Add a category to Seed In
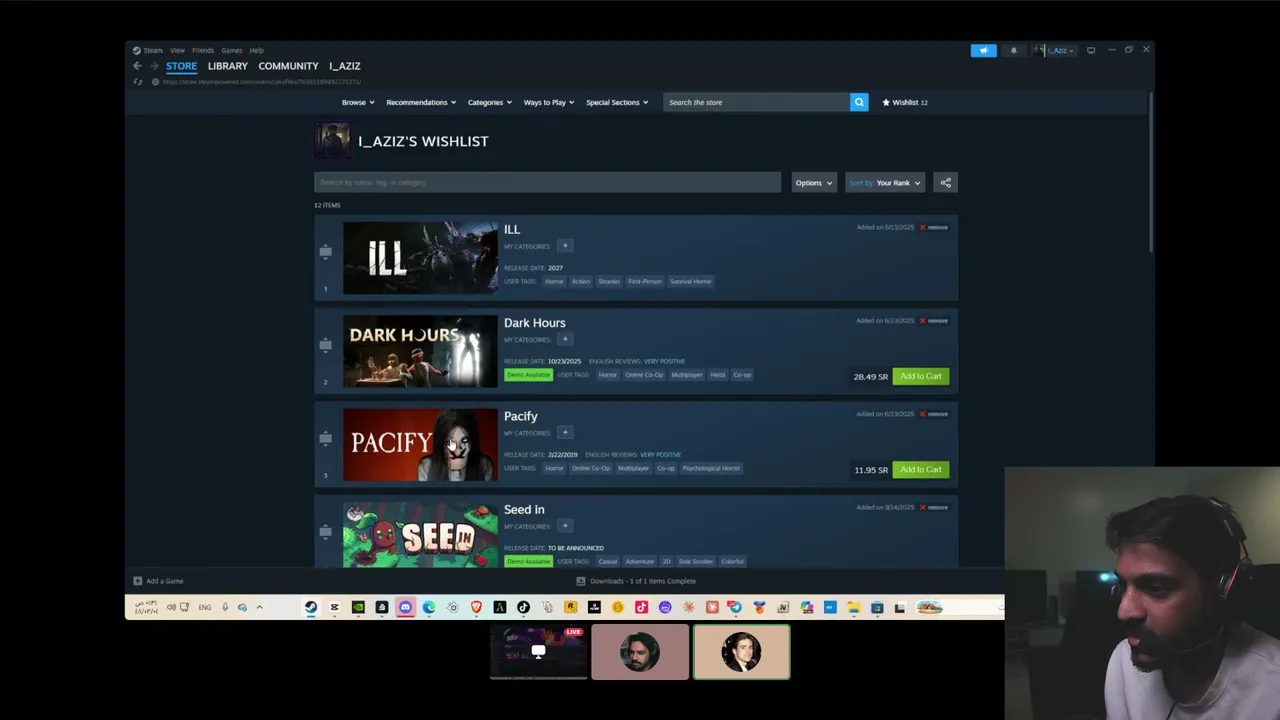The image size is (1280, 720). click(564, 526)
